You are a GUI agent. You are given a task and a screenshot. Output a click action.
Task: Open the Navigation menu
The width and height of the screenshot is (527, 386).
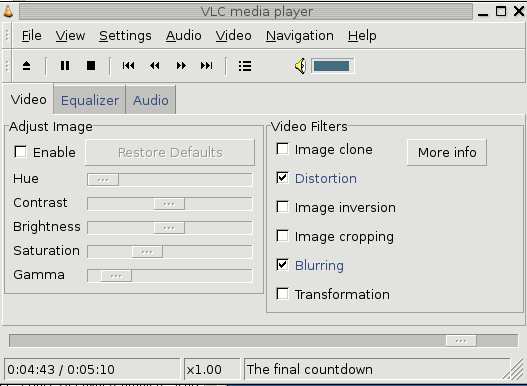coord(300,36)
